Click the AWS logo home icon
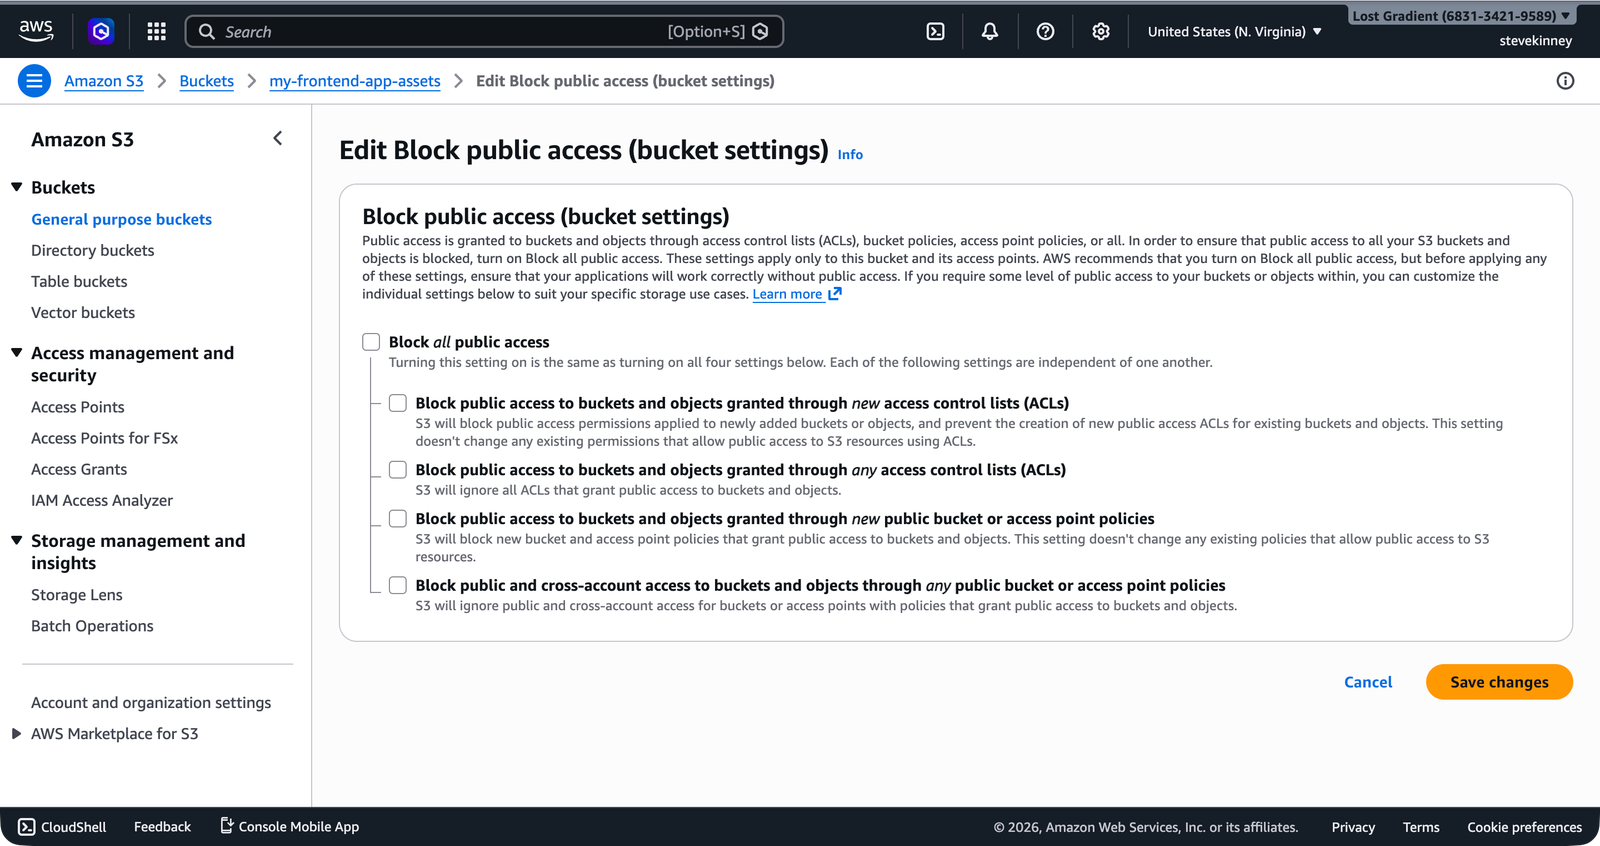1600x846 pixels. pyautogui.click(x=36, y=31)
